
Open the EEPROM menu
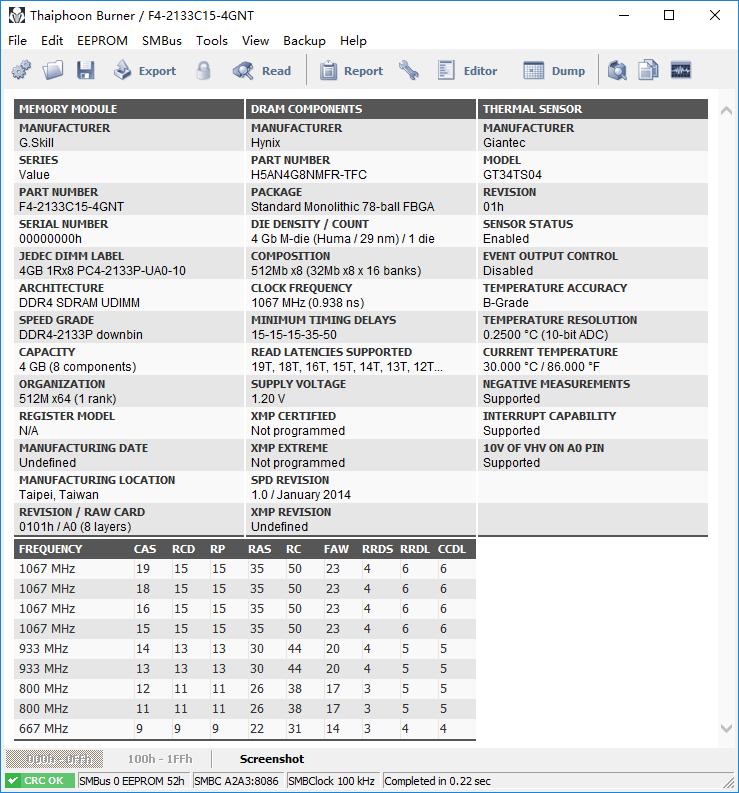point(102,40)
